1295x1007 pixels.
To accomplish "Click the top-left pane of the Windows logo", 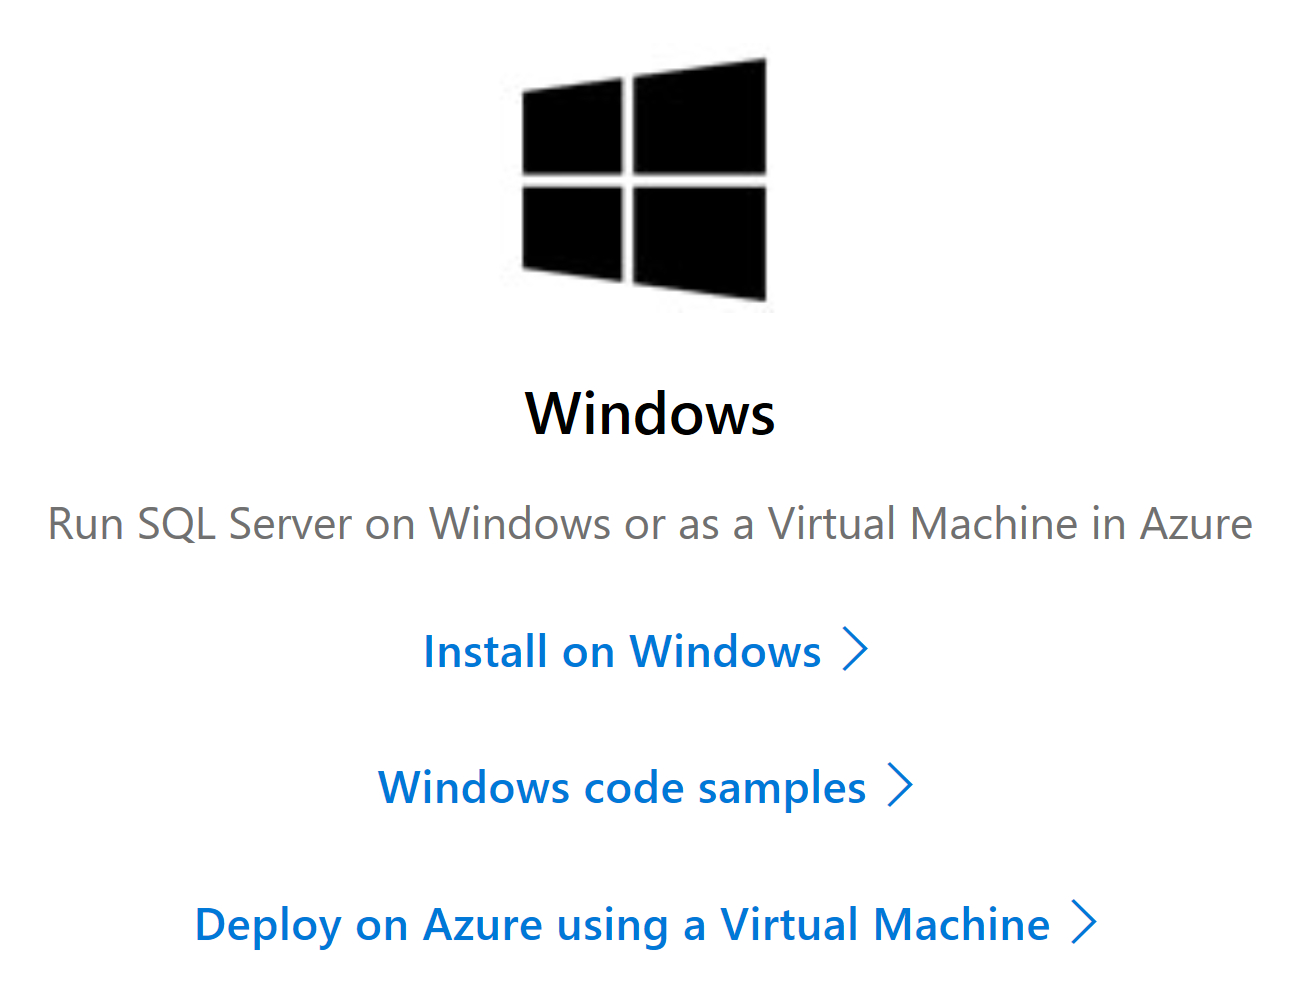I will (x=572, y=127).
